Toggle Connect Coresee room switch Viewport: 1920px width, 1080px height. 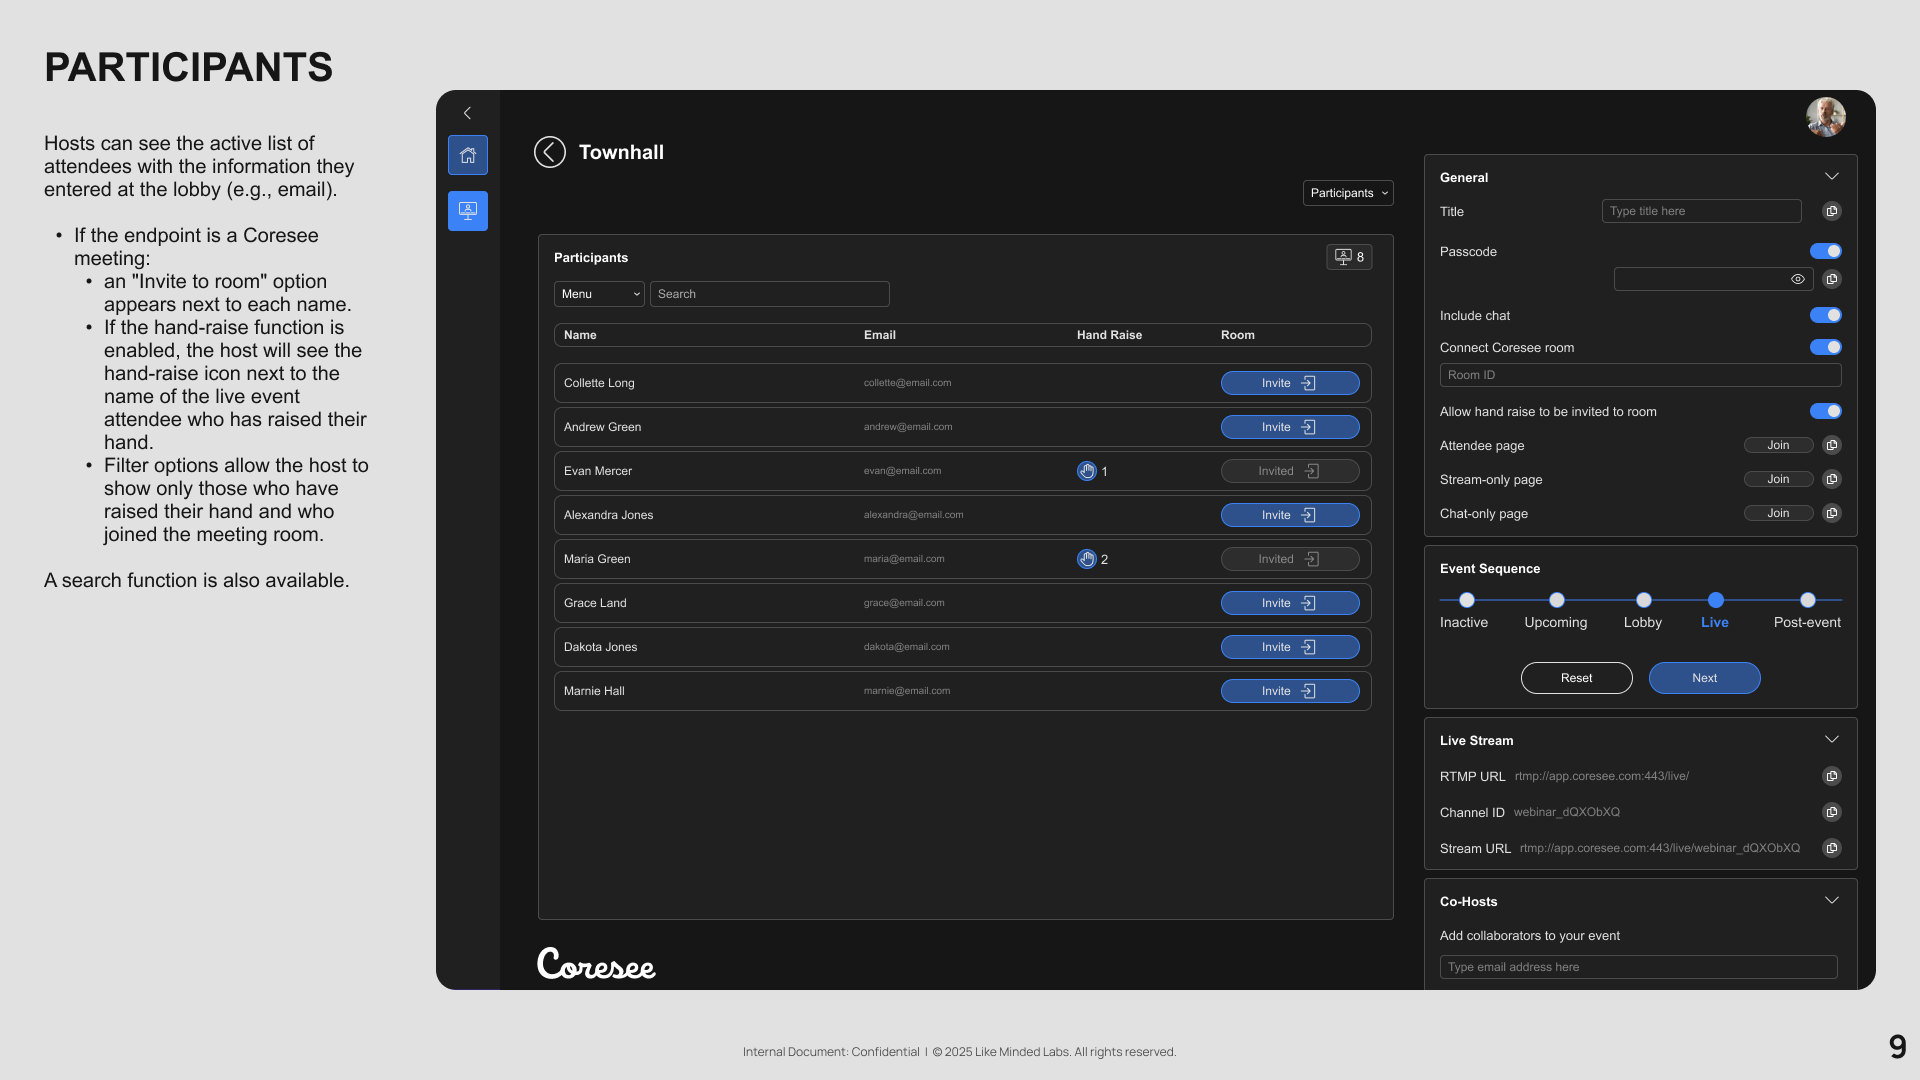1825,347
